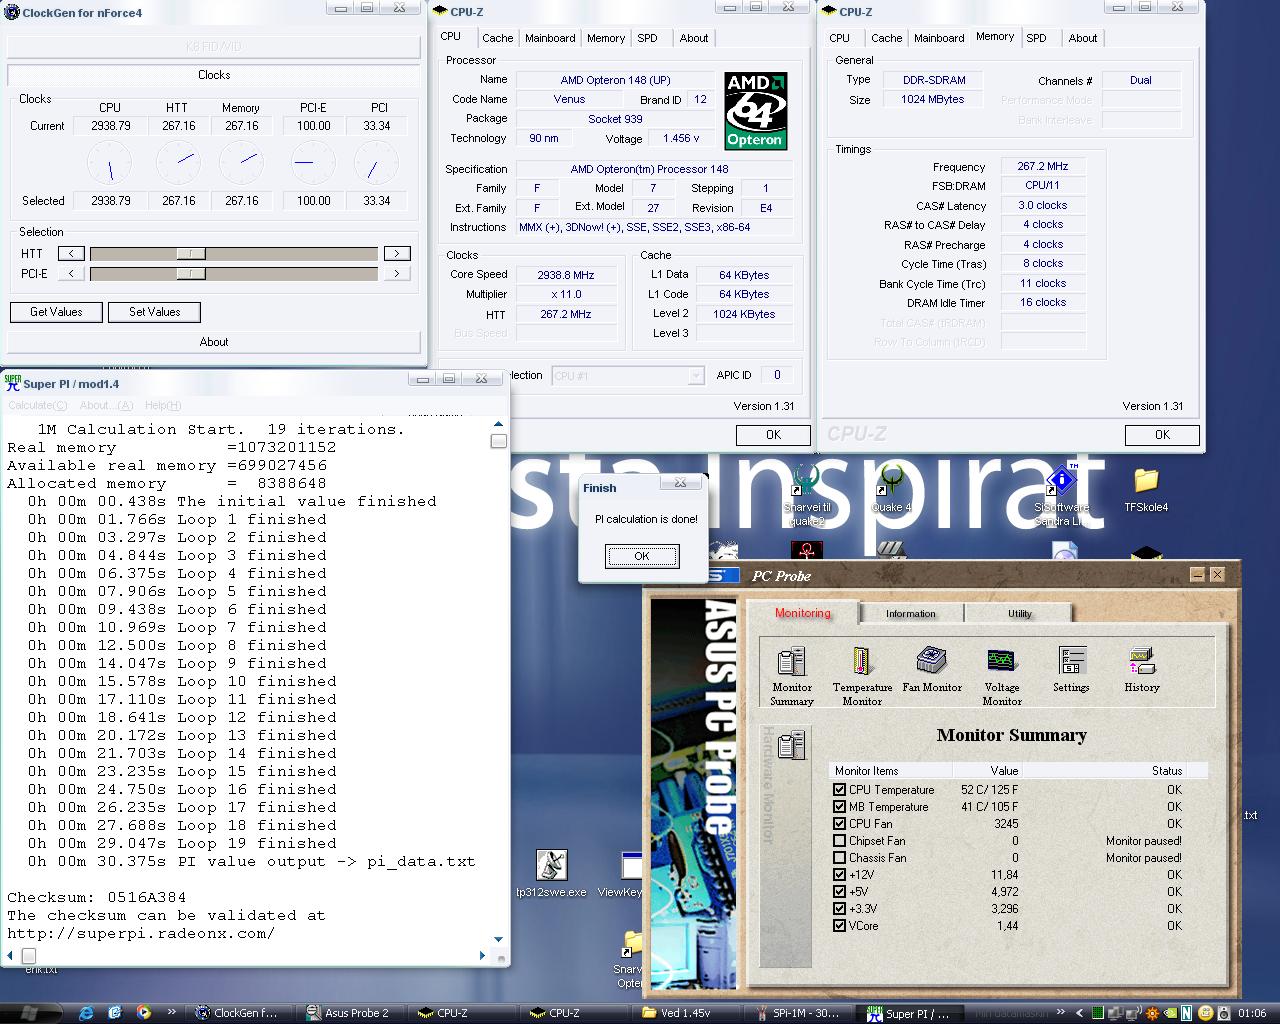Toggle the VCore monitor checkbox
This screenshot has width=1280, height=1024.
point(839,925)
